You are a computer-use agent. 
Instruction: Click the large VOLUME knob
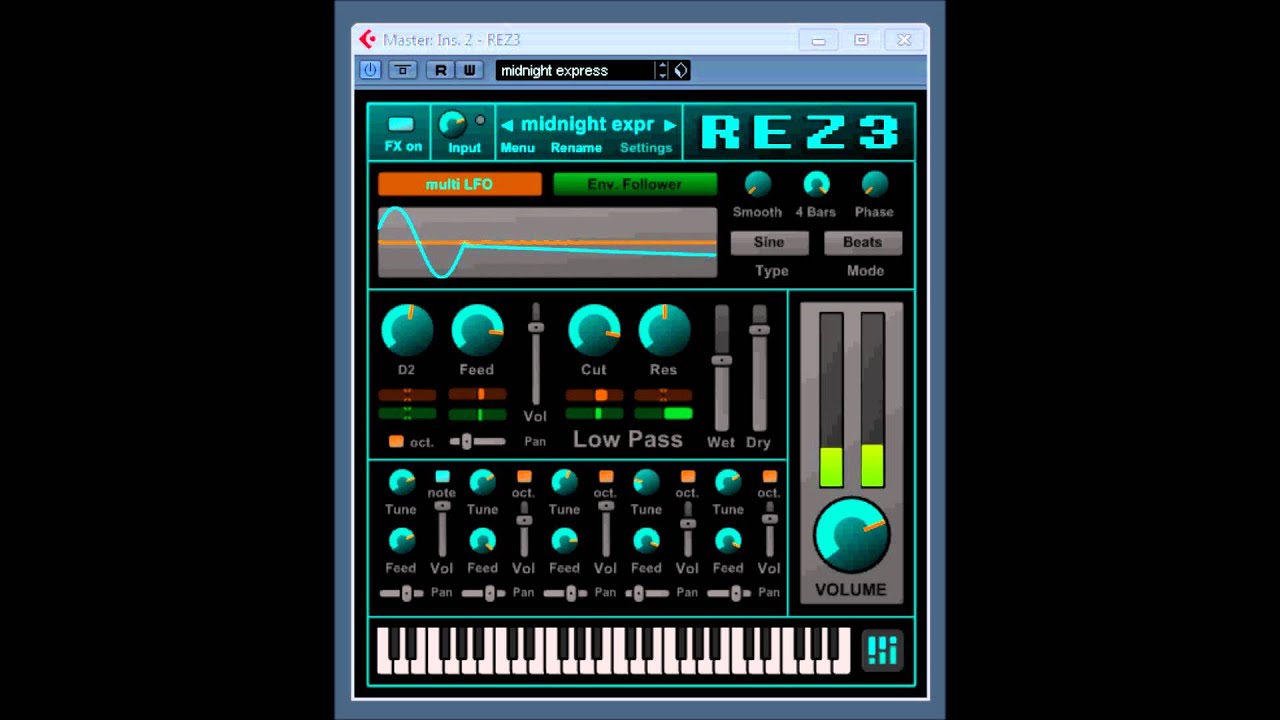[851, 535]
